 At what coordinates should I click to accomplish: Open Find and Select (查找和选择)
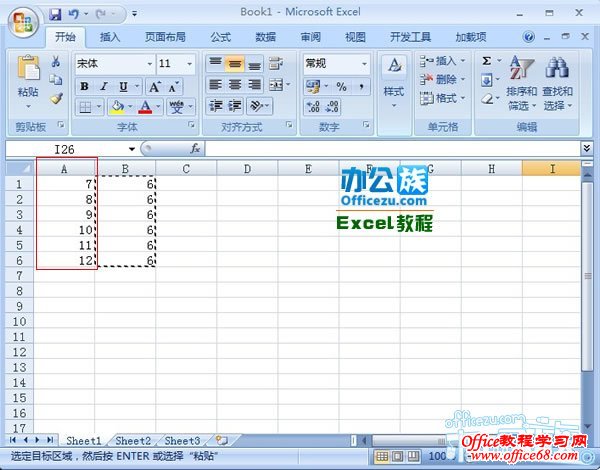[x=557, y=82]
